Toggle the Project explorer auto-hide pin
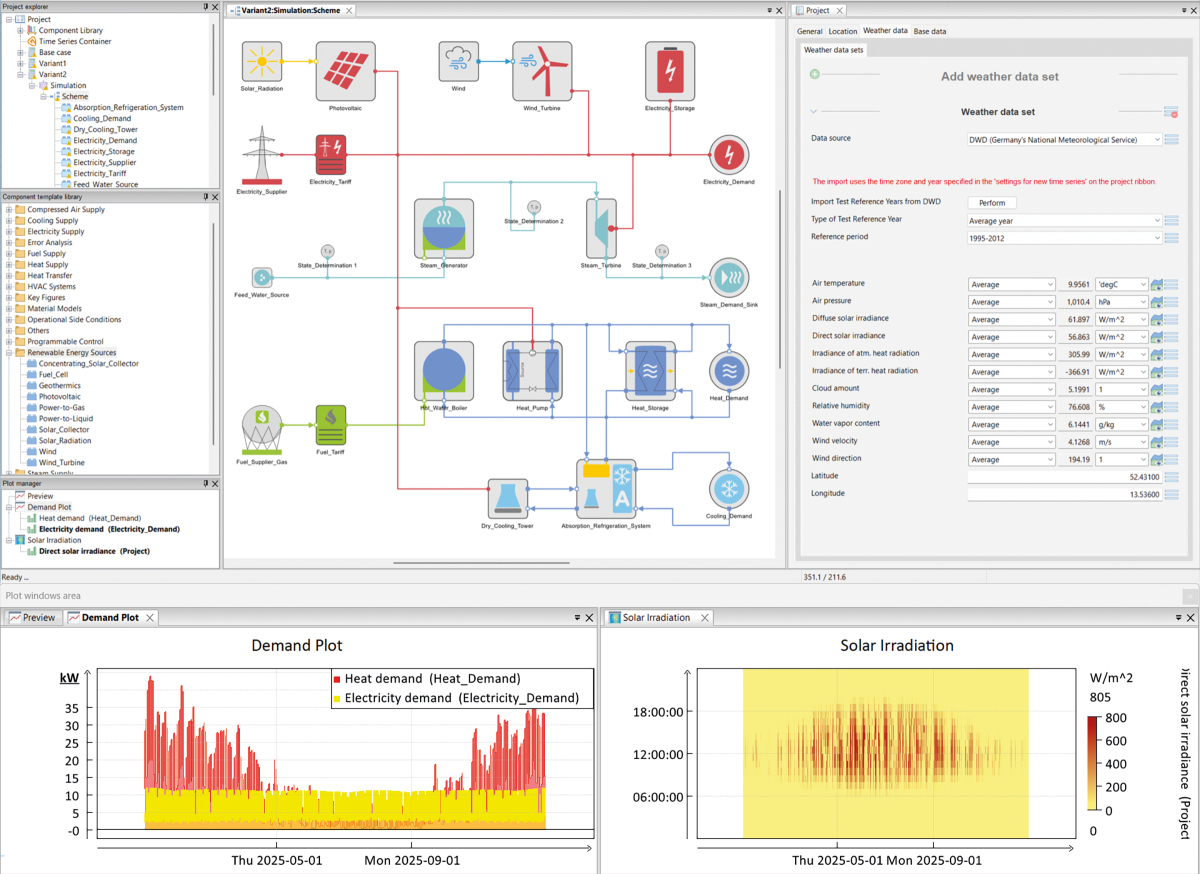The image size is (1200, 874). (205, 7)
